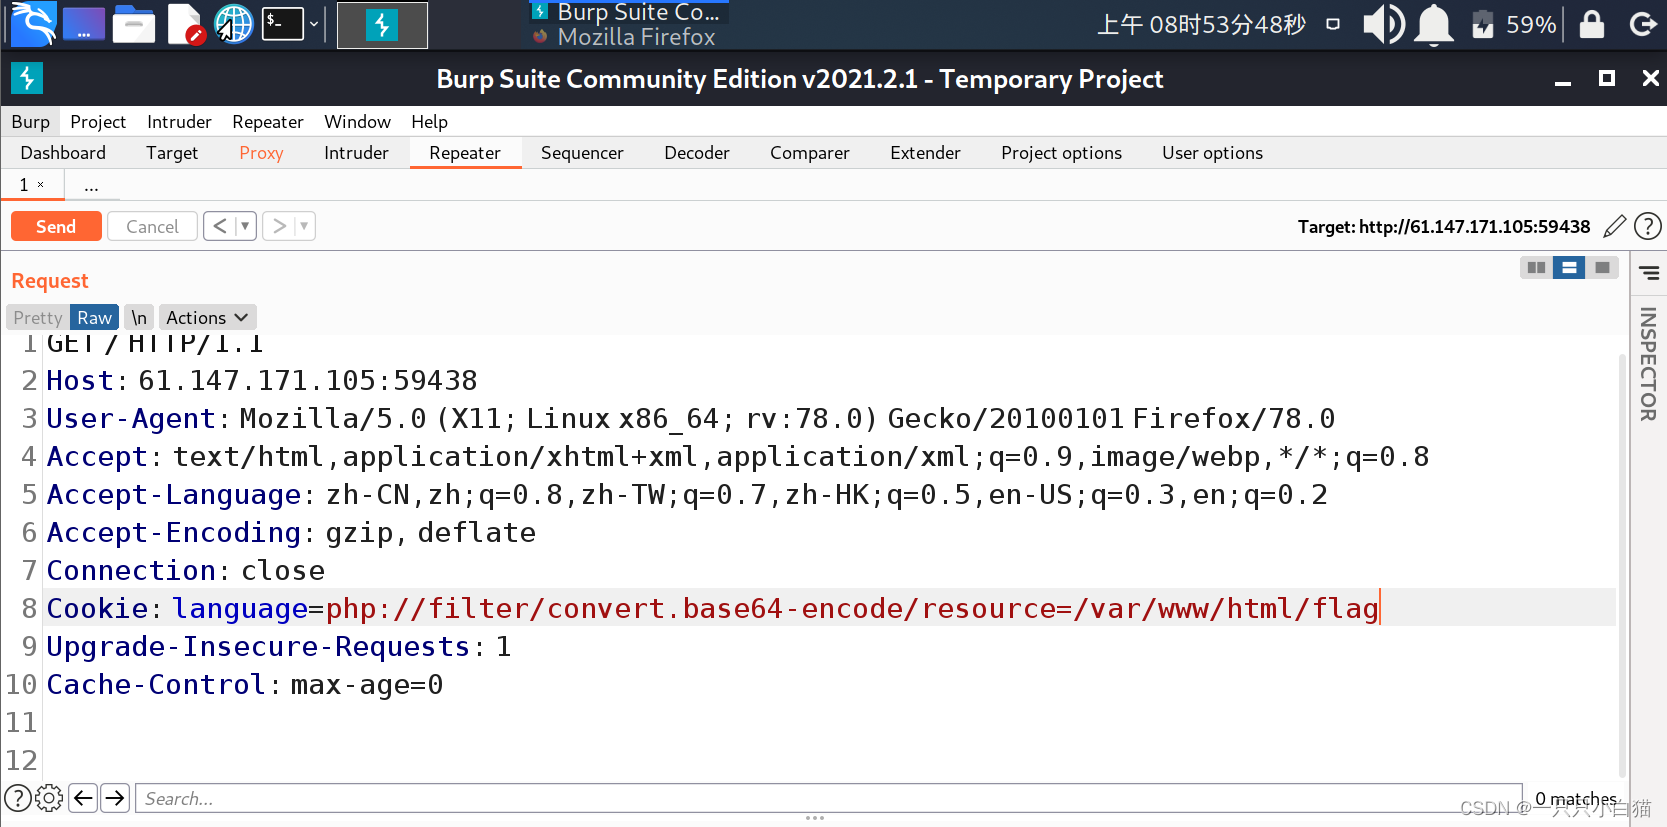This screenshot has height=827, width=1667.
Task: Select the combined tabbed layout view
Action: (x=1602, y=268)
